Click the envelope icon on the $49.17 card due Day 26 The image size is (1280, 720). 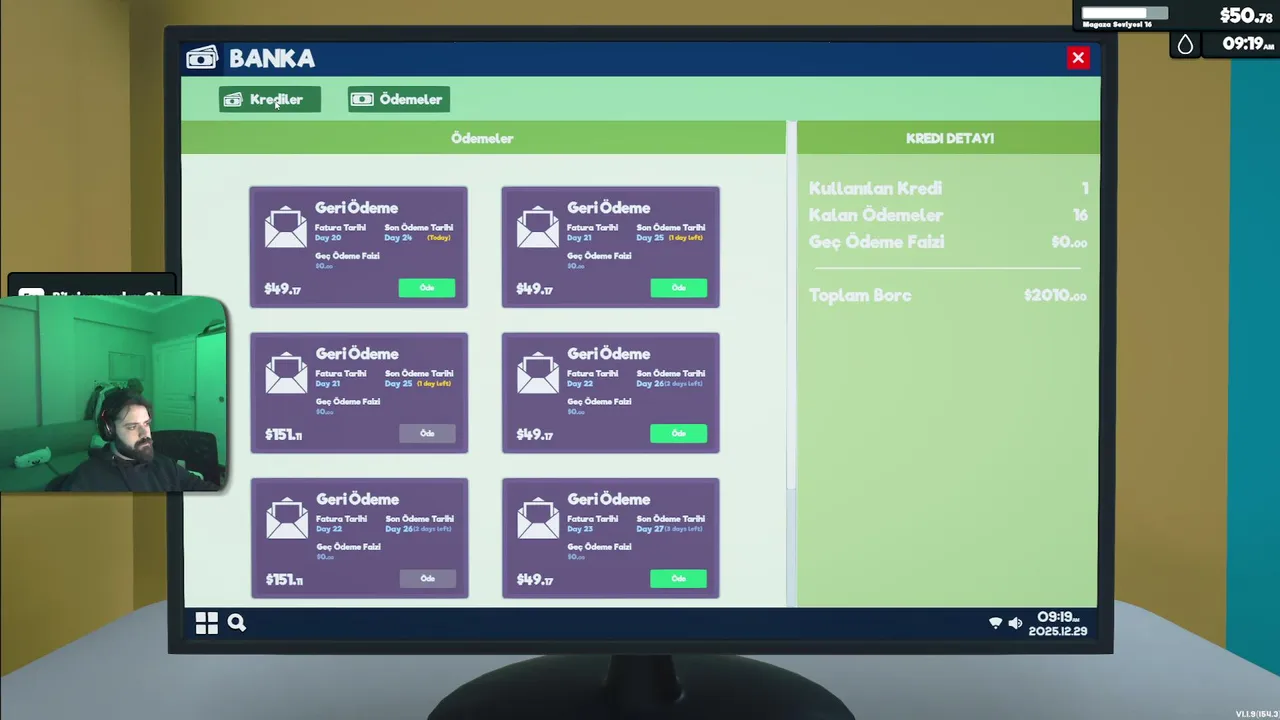coord(538,373)
